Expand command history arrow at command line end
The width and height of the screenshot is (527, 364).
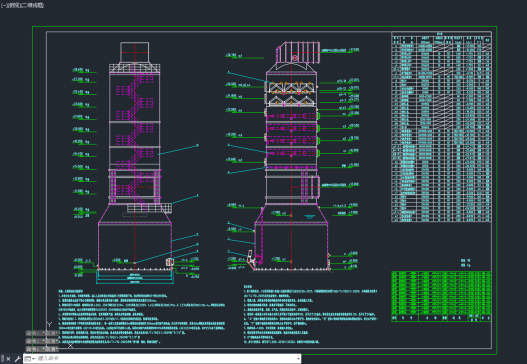click(298, 359)
